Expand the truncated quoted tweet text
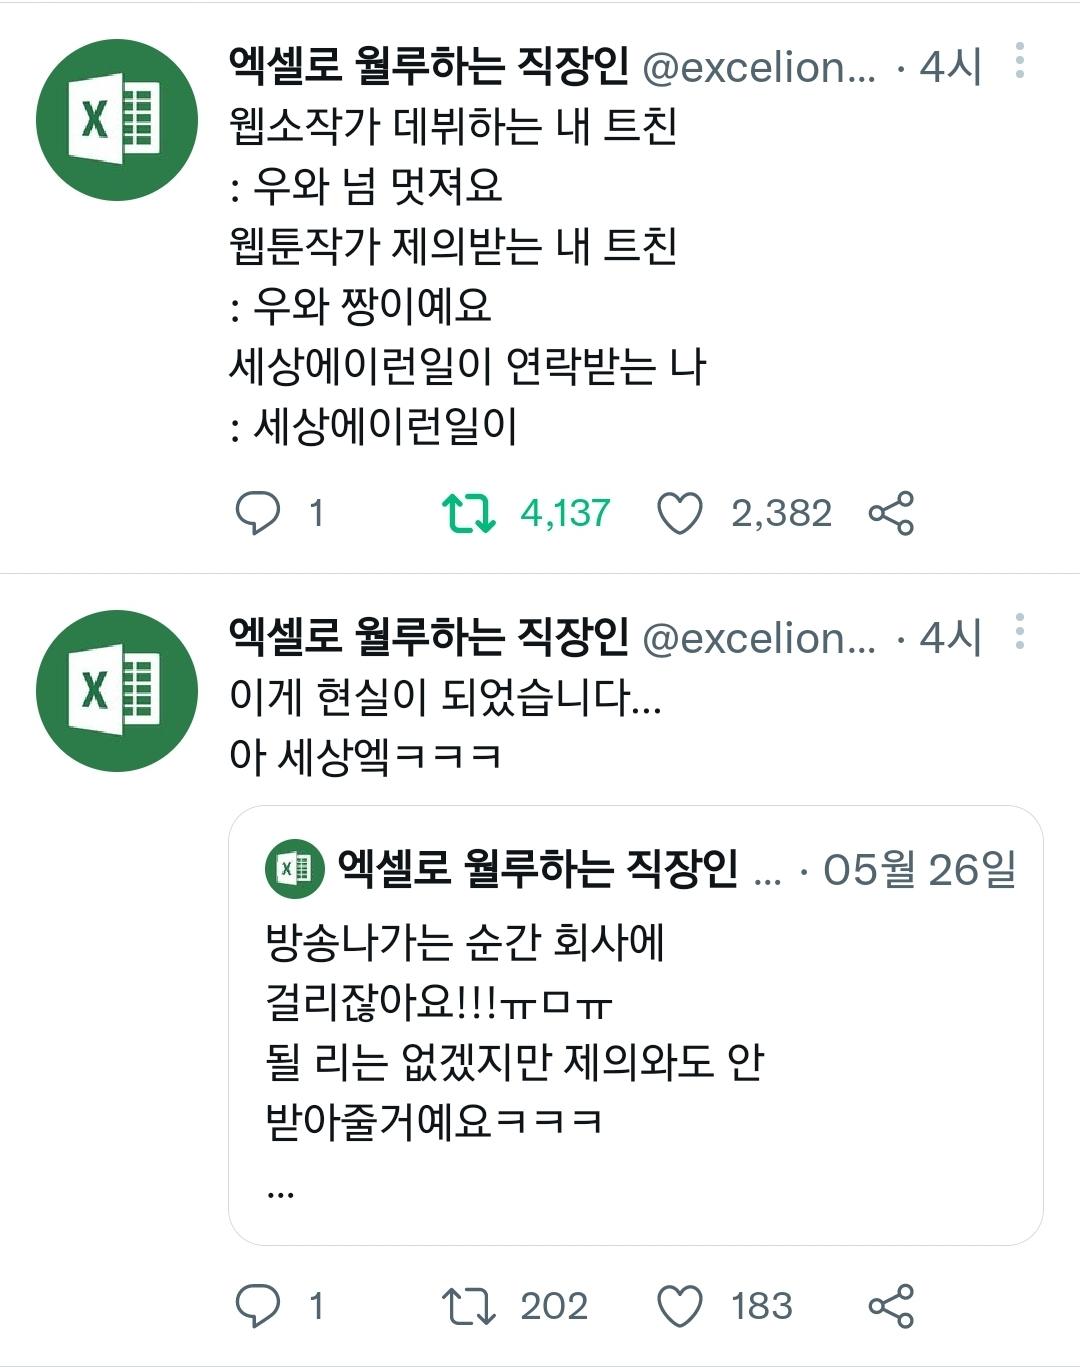Viewport: 1080px width, 1367px height. [x=283, y=1193]
